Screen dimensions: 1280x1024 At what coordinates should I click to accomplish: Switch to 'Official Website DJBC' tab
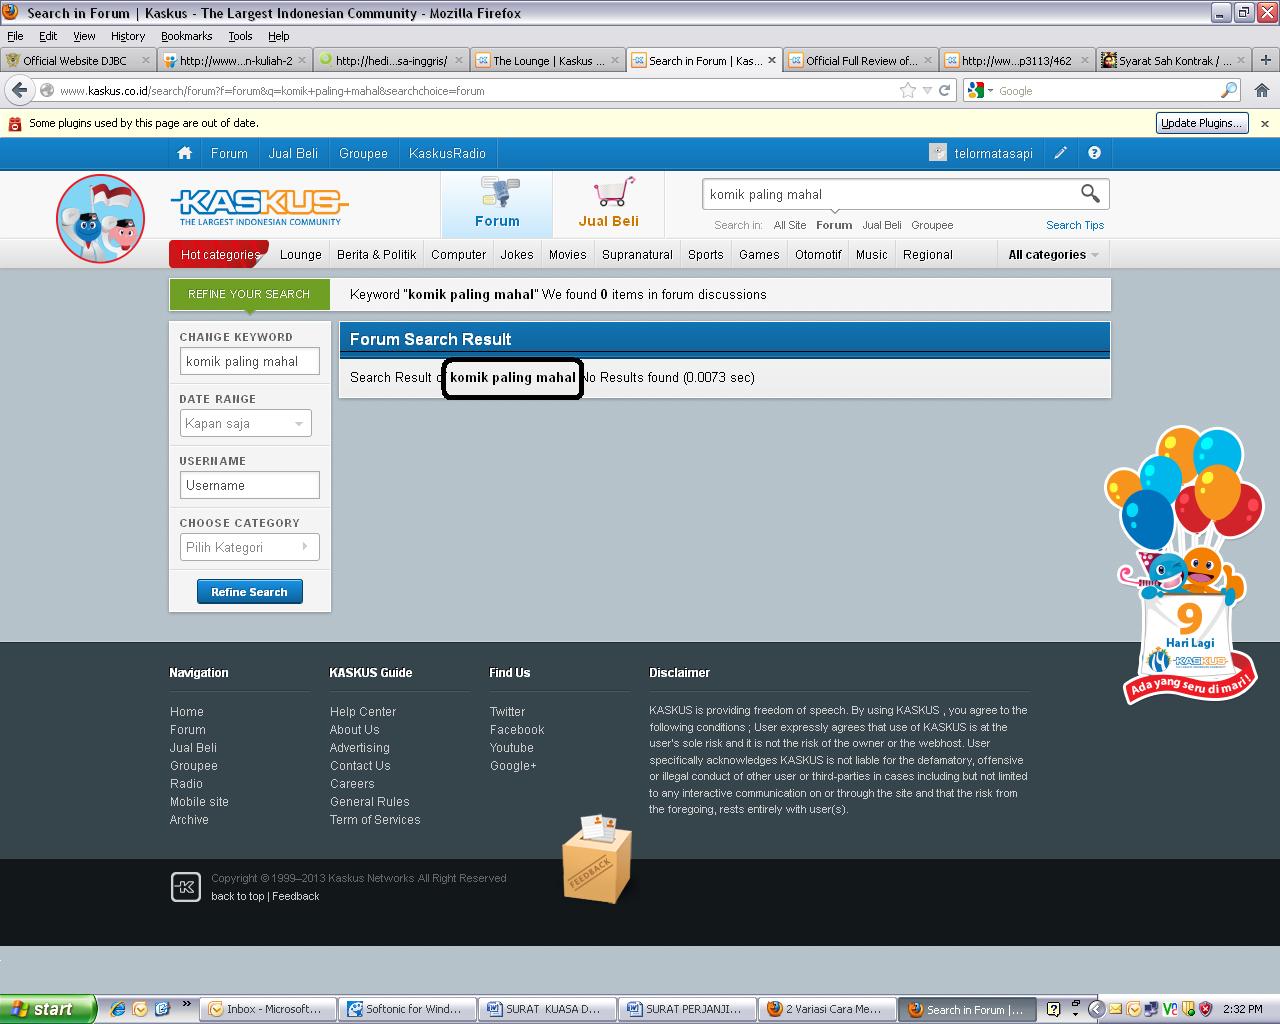(x=79, y=60)
